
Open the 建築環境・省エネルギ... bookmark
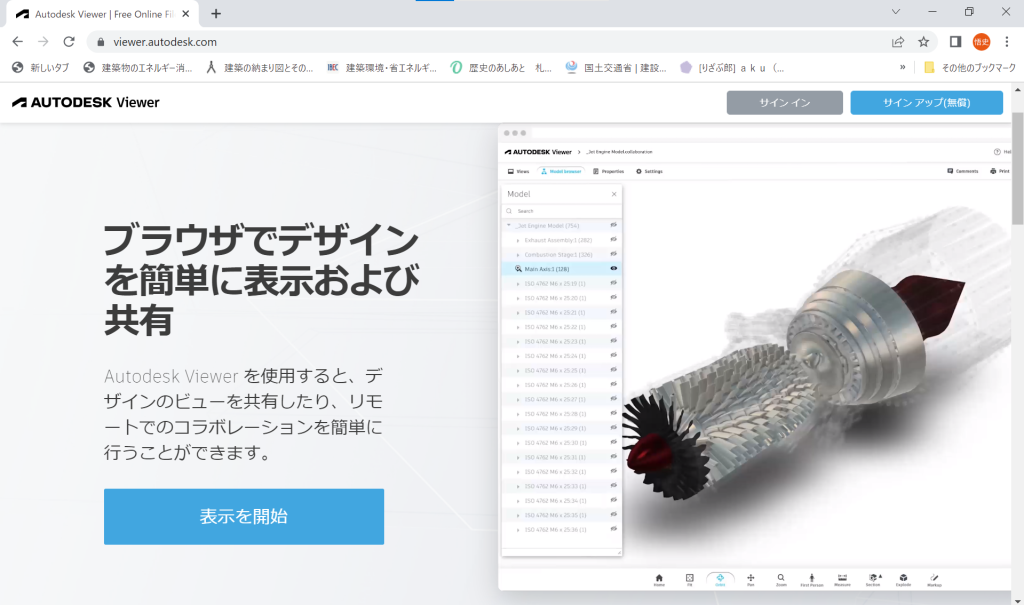pyautogui.click(x=381, y=67)
